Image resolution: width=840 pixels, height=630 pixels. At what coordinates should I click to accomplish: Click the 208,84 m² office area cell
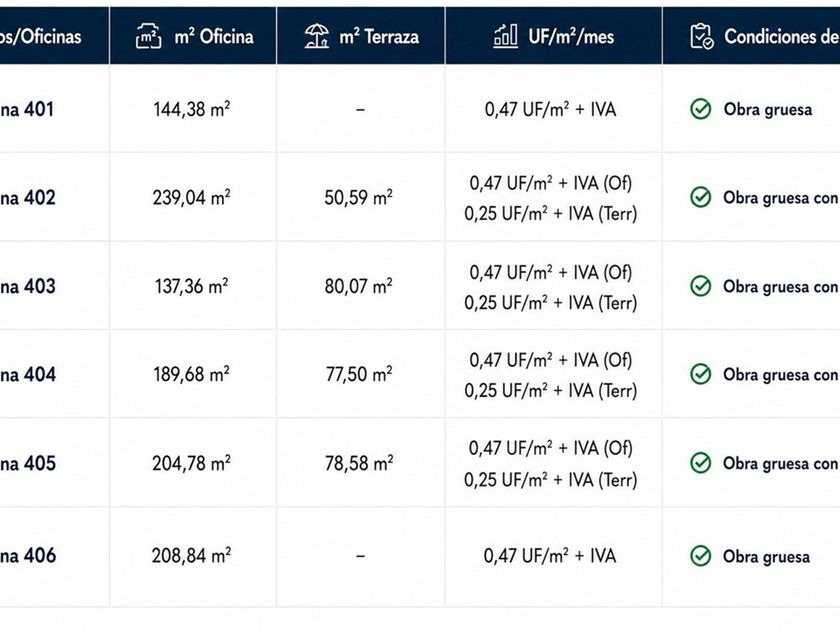(x=191, y=556)
